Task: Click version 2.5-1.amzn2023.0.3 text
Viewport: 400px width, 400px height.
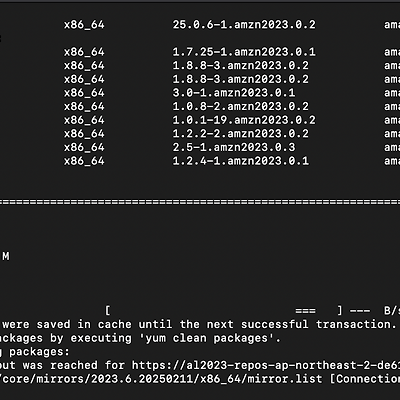Action: [234, 147]
